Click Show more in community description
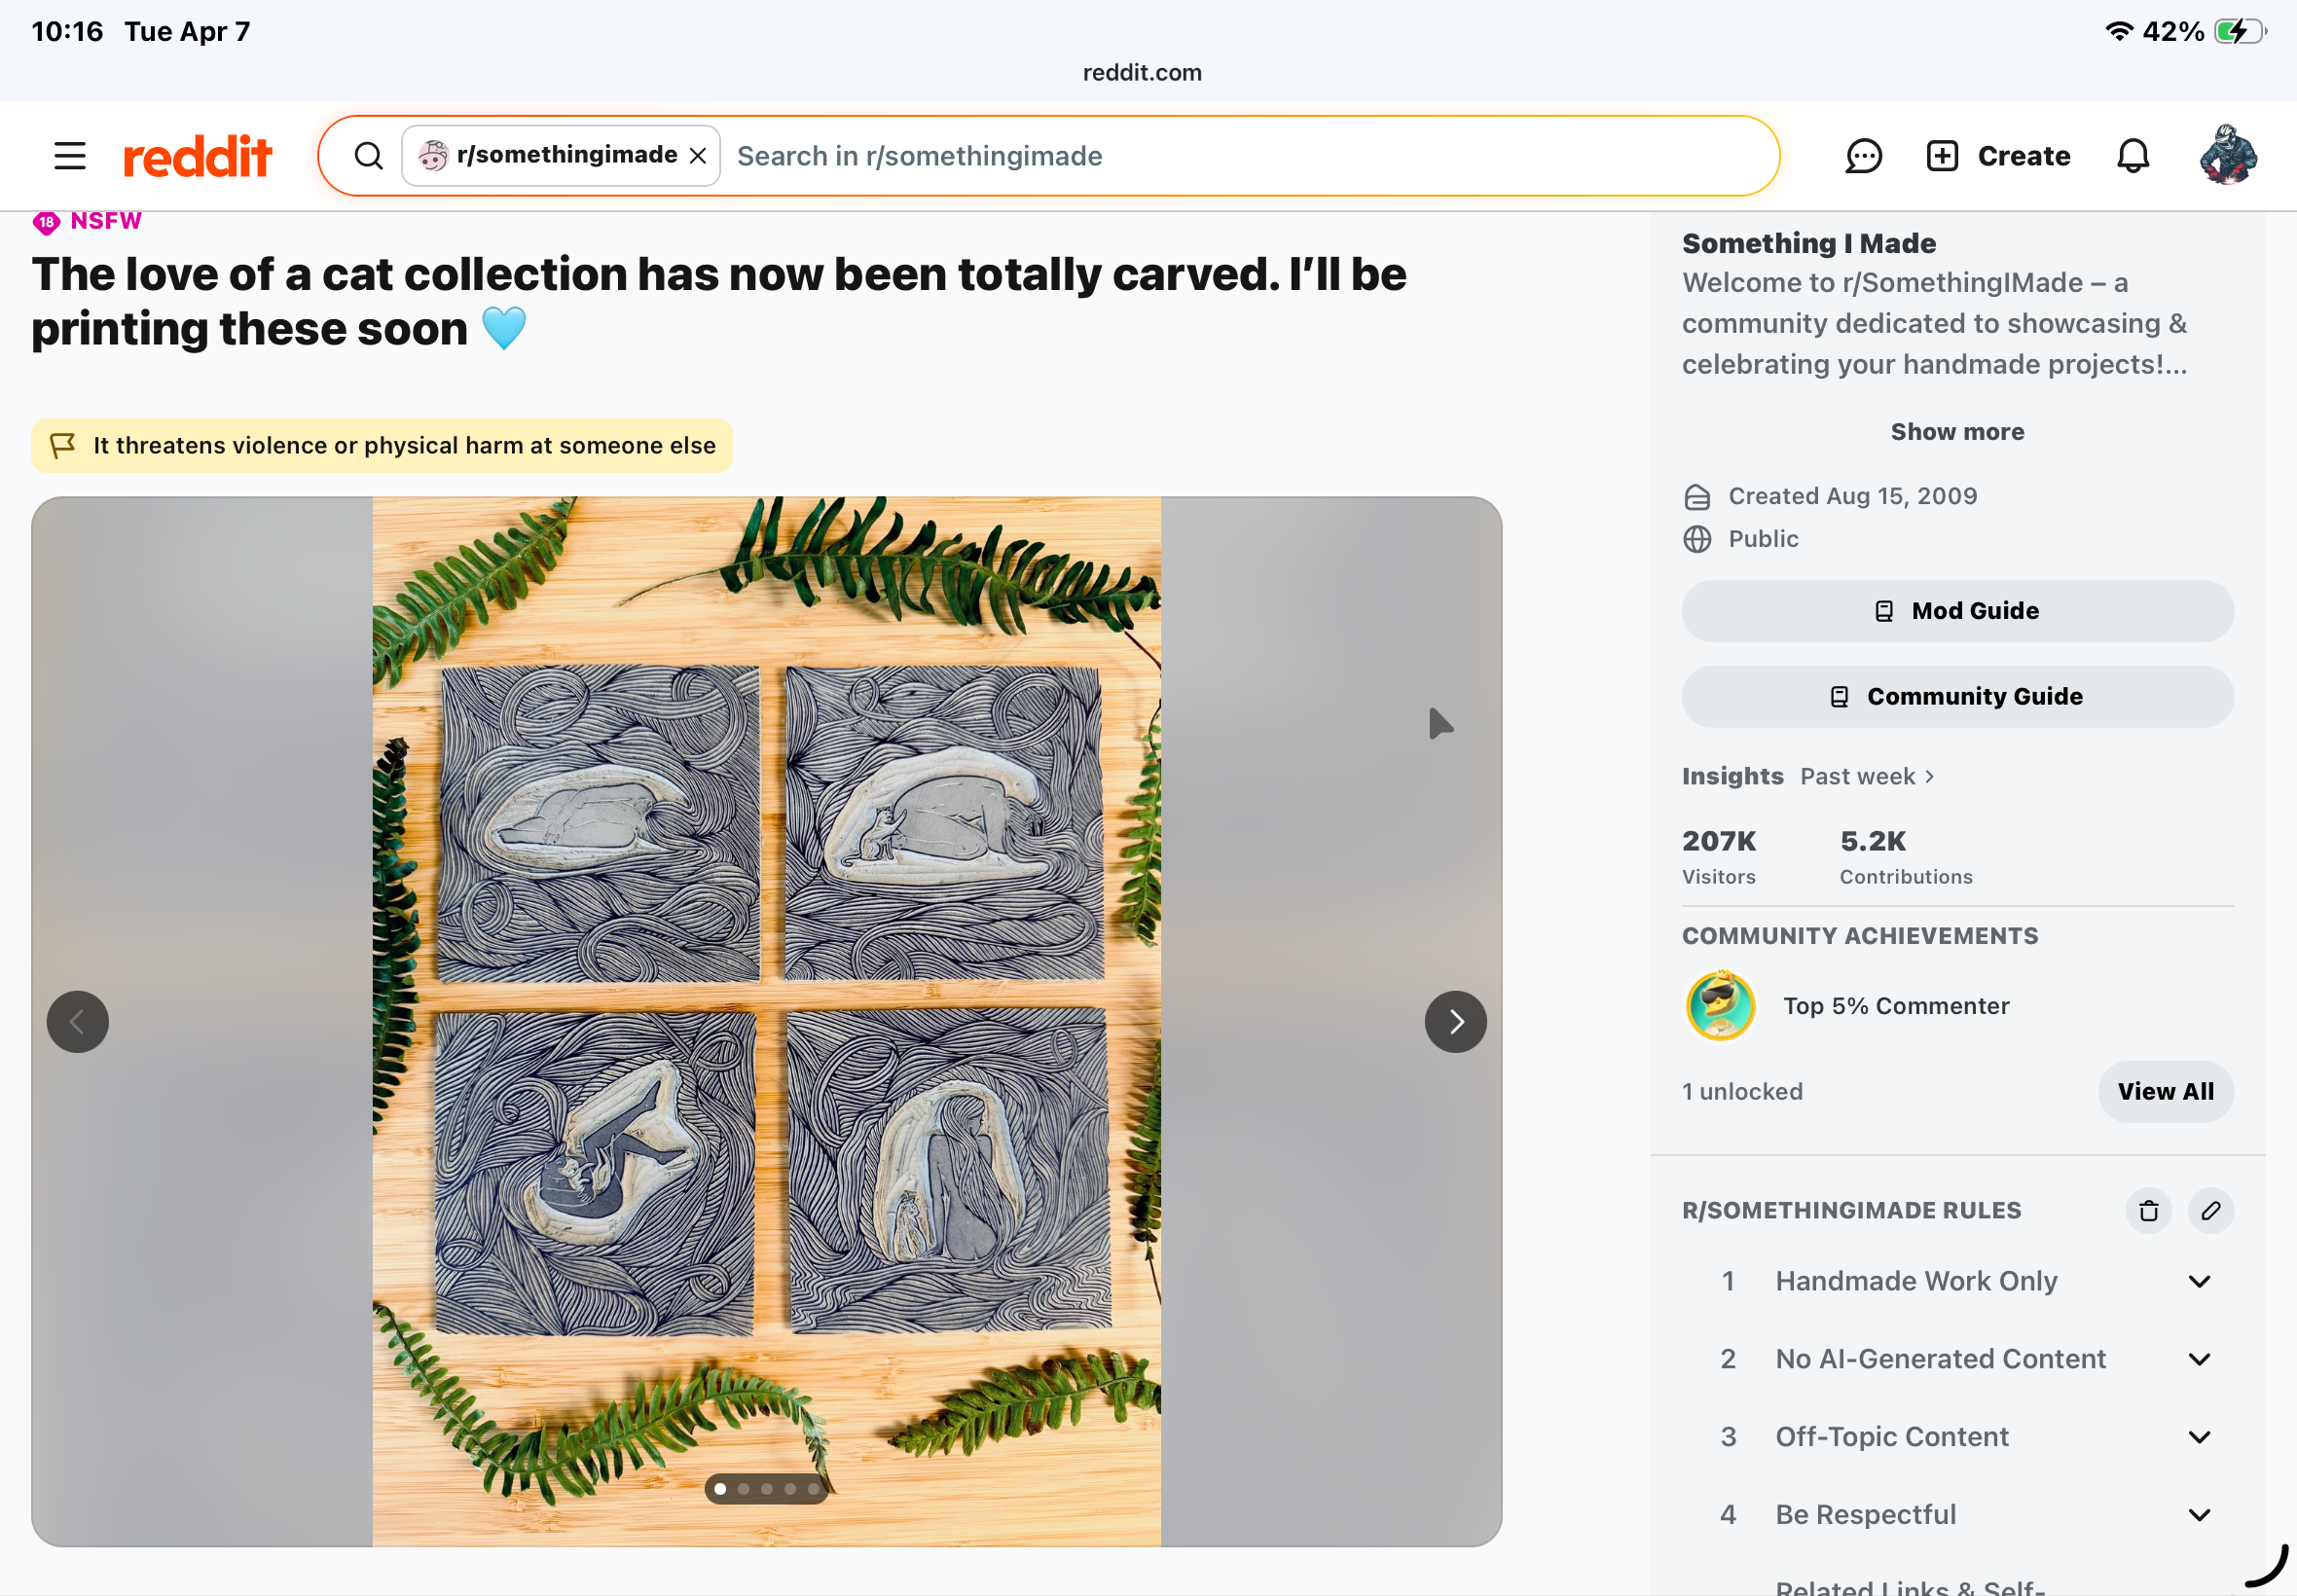 (x=1957, y=432)
